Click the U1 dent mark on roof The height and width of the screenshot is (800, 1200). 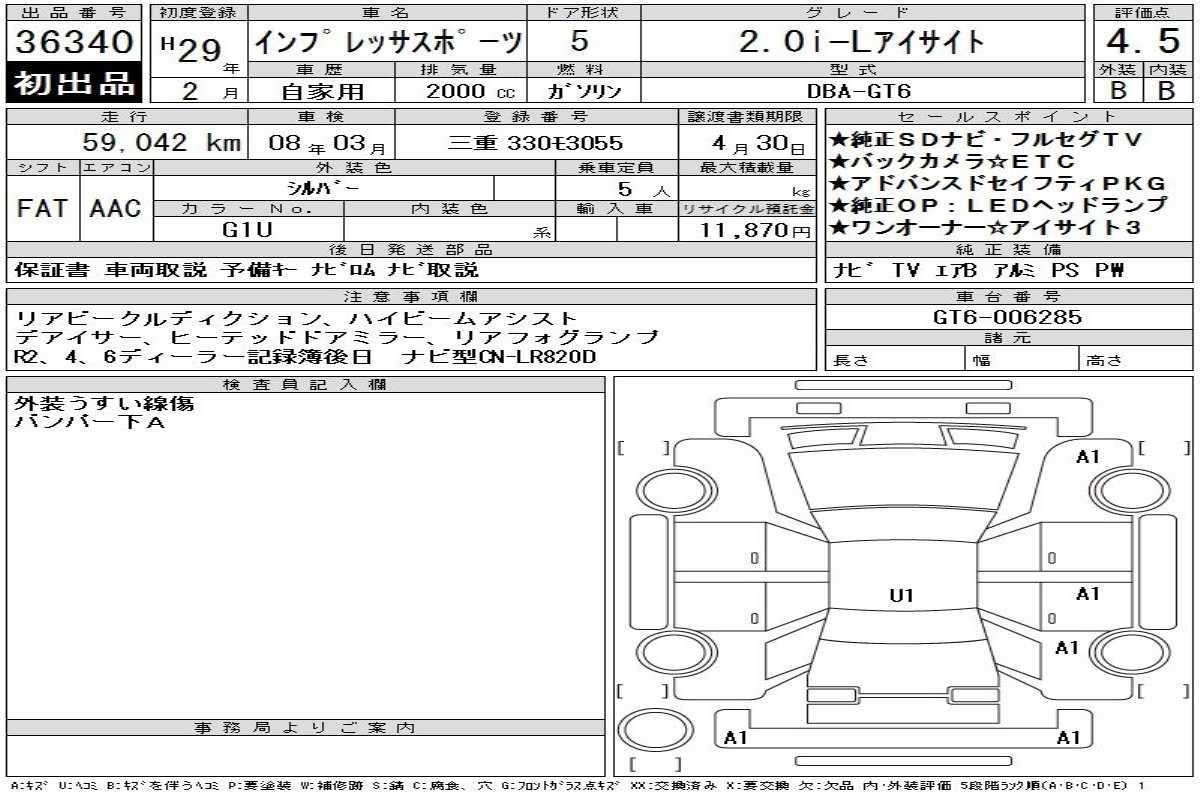[901, 596]
